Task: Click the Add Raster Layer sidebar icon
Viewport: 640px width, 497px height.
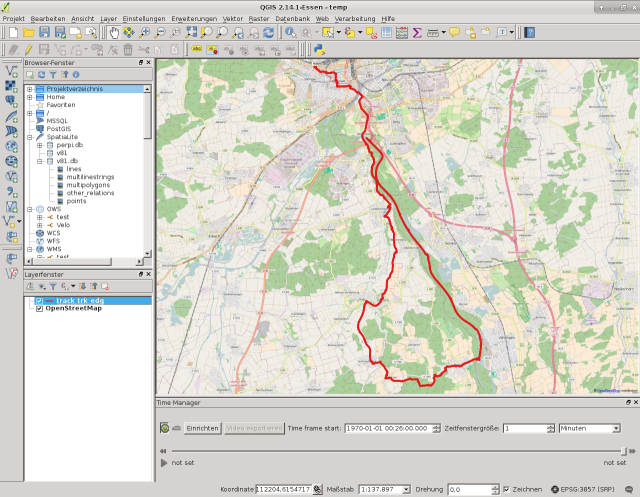Action: 11,86
